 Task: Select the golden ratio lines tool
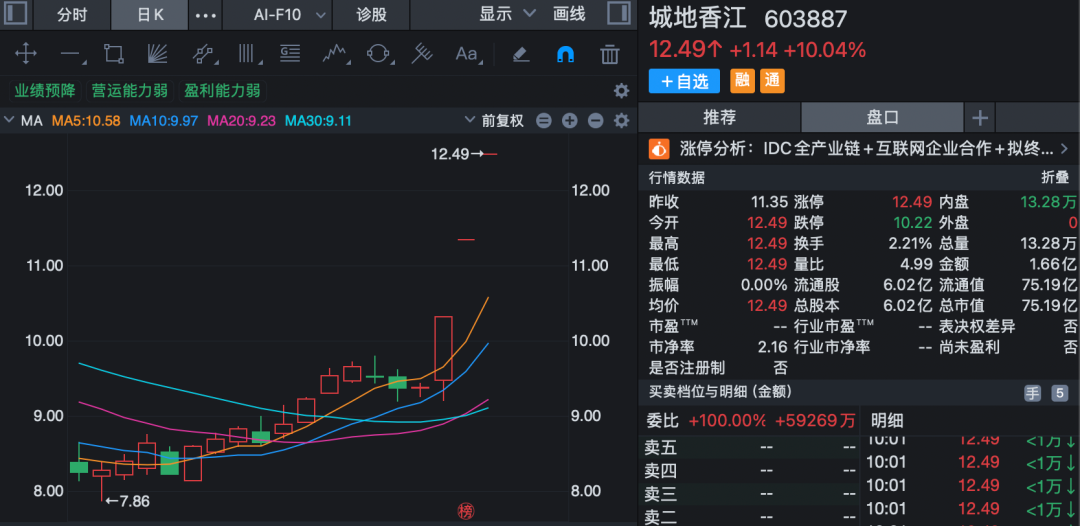click(290, 54)
